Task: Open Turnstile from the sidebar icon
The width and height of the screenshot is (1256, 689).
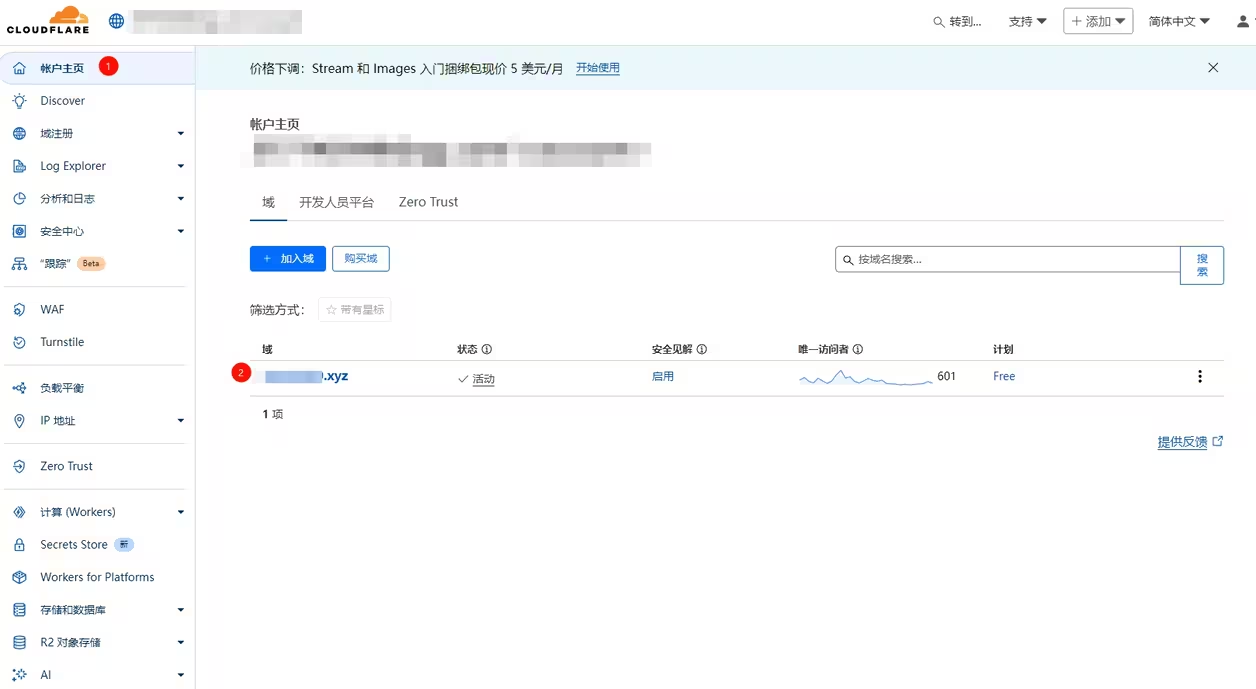Action: tap(19, 342)
